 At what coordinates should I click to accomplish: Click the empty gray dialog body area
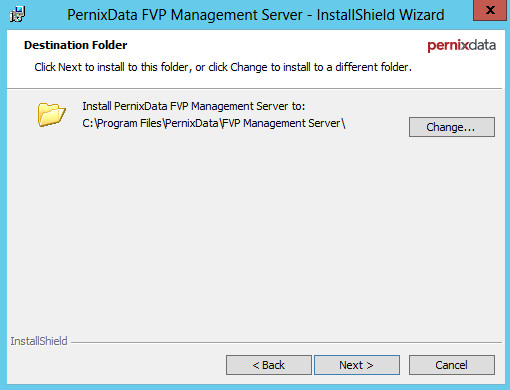click(x=255, y=233)
